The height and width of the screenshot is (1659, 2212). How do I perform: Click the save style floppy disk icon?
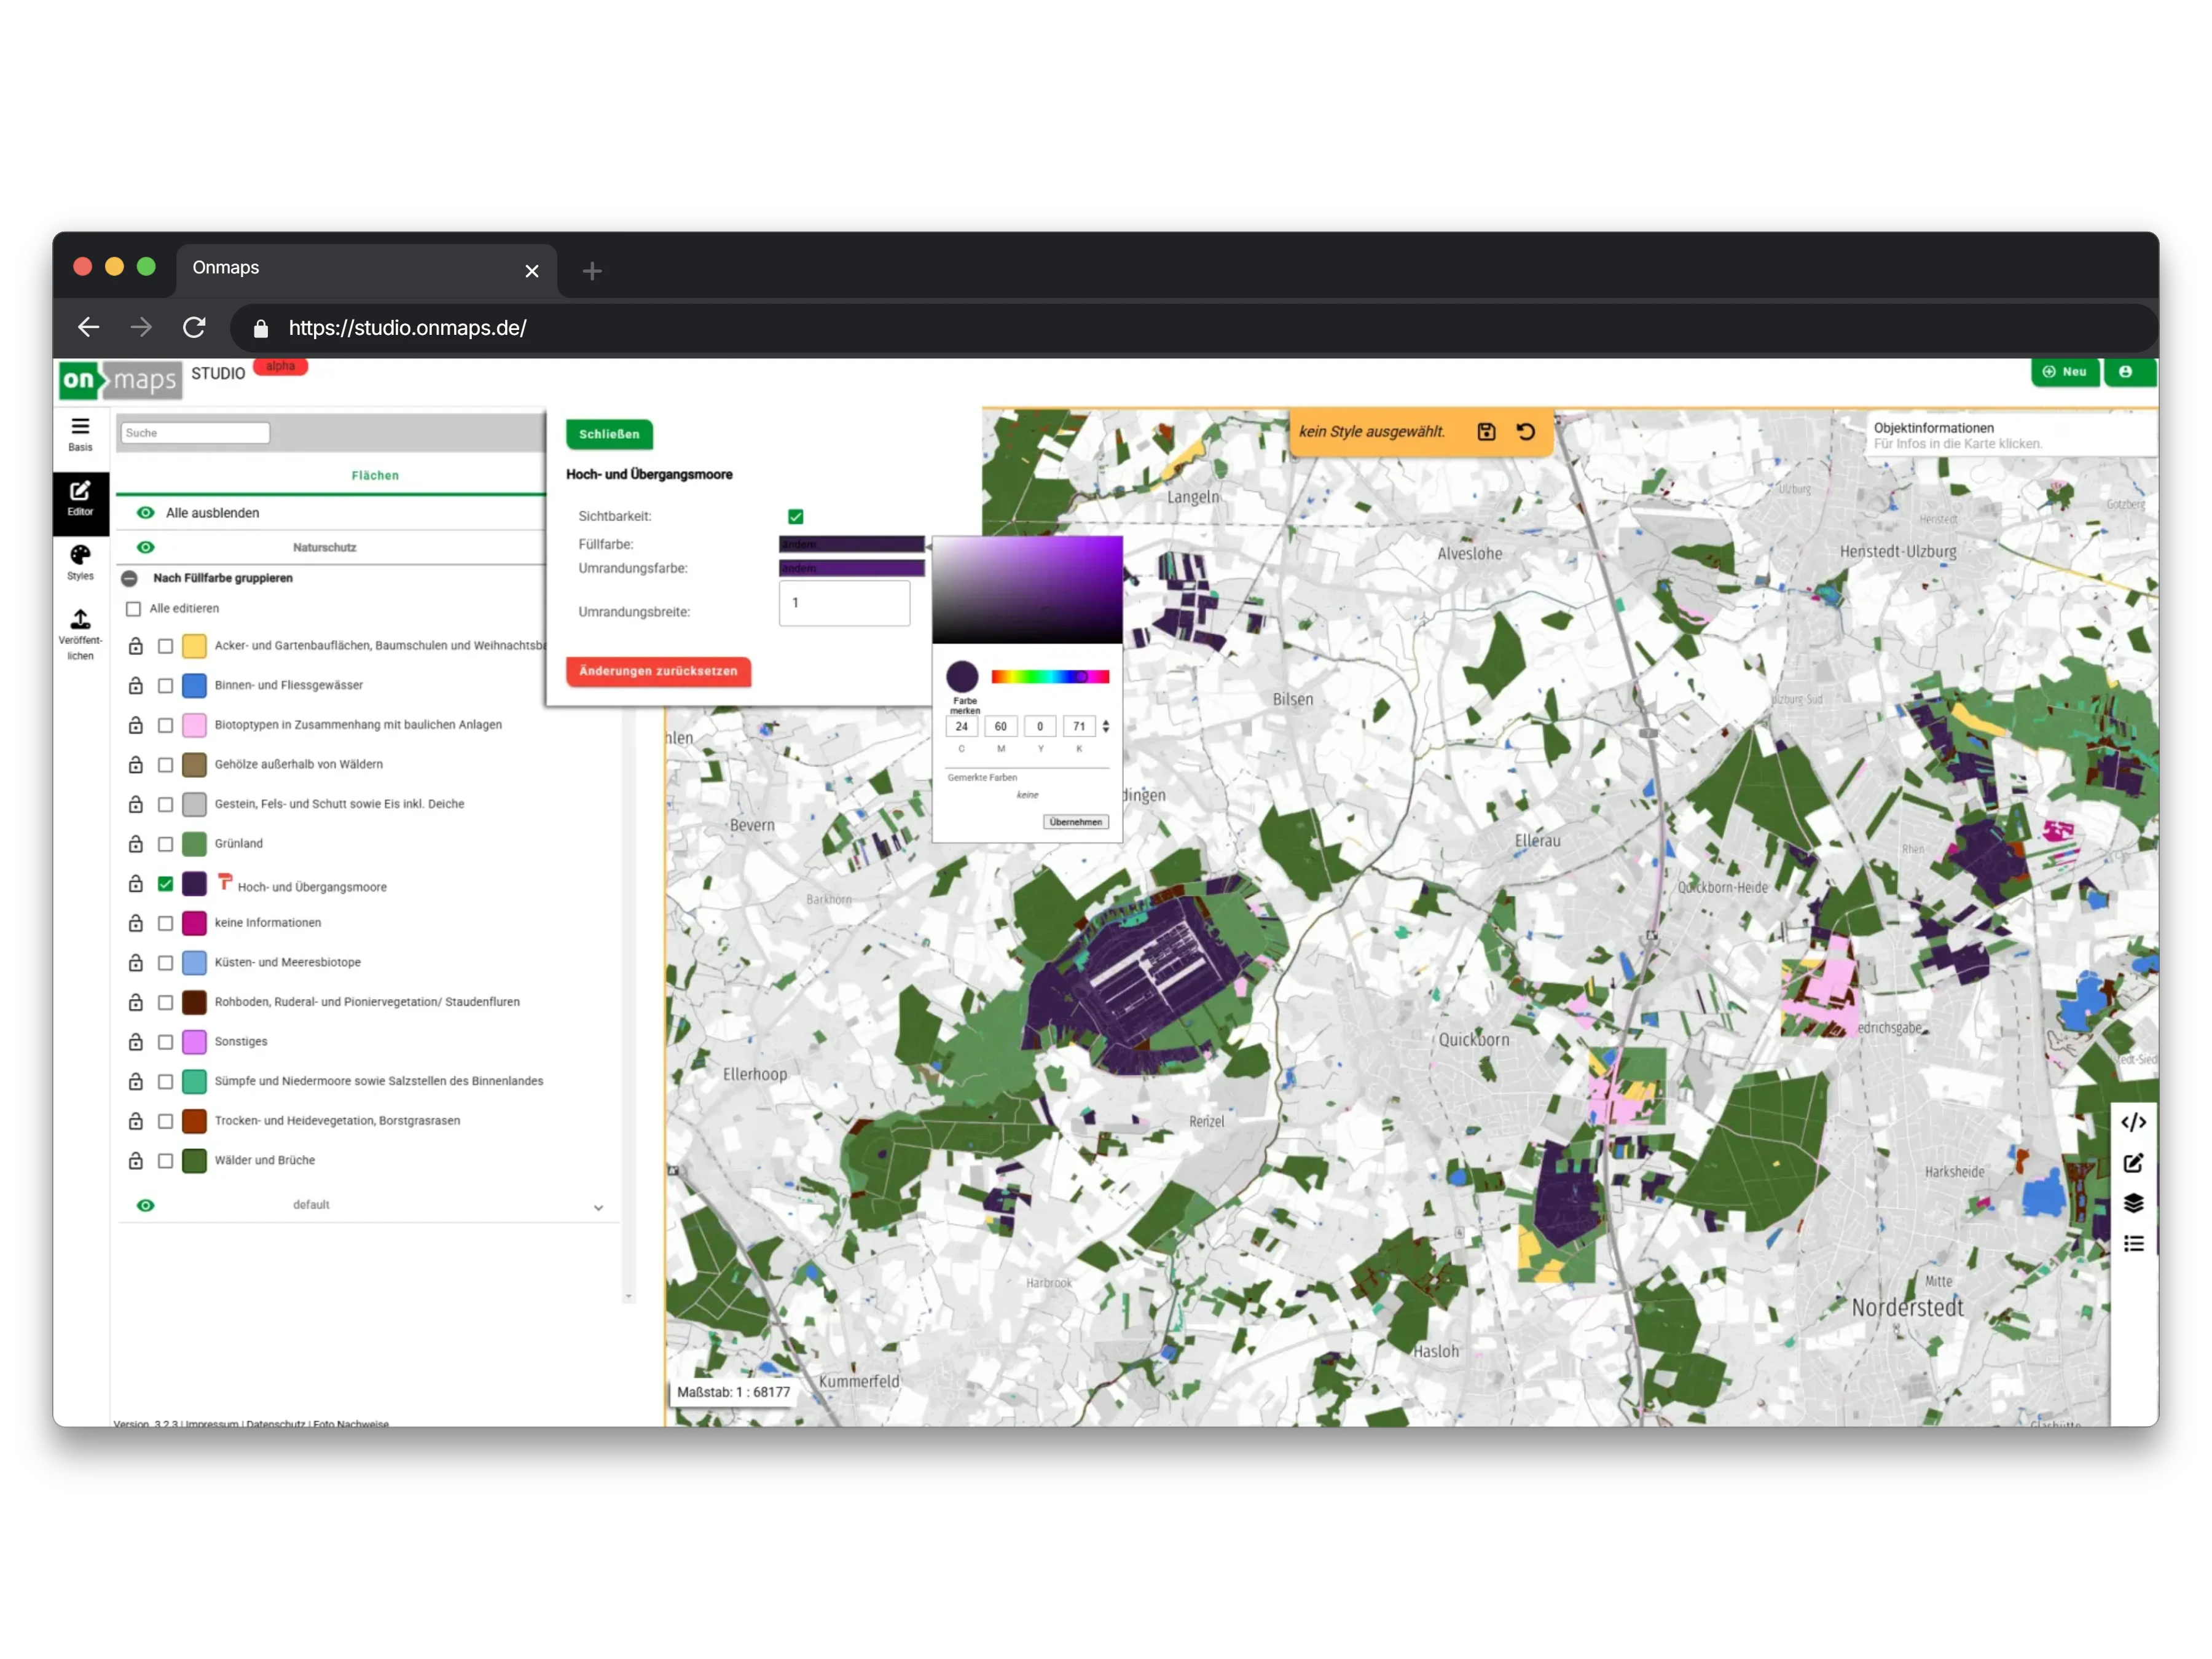tap(1486, 432)
